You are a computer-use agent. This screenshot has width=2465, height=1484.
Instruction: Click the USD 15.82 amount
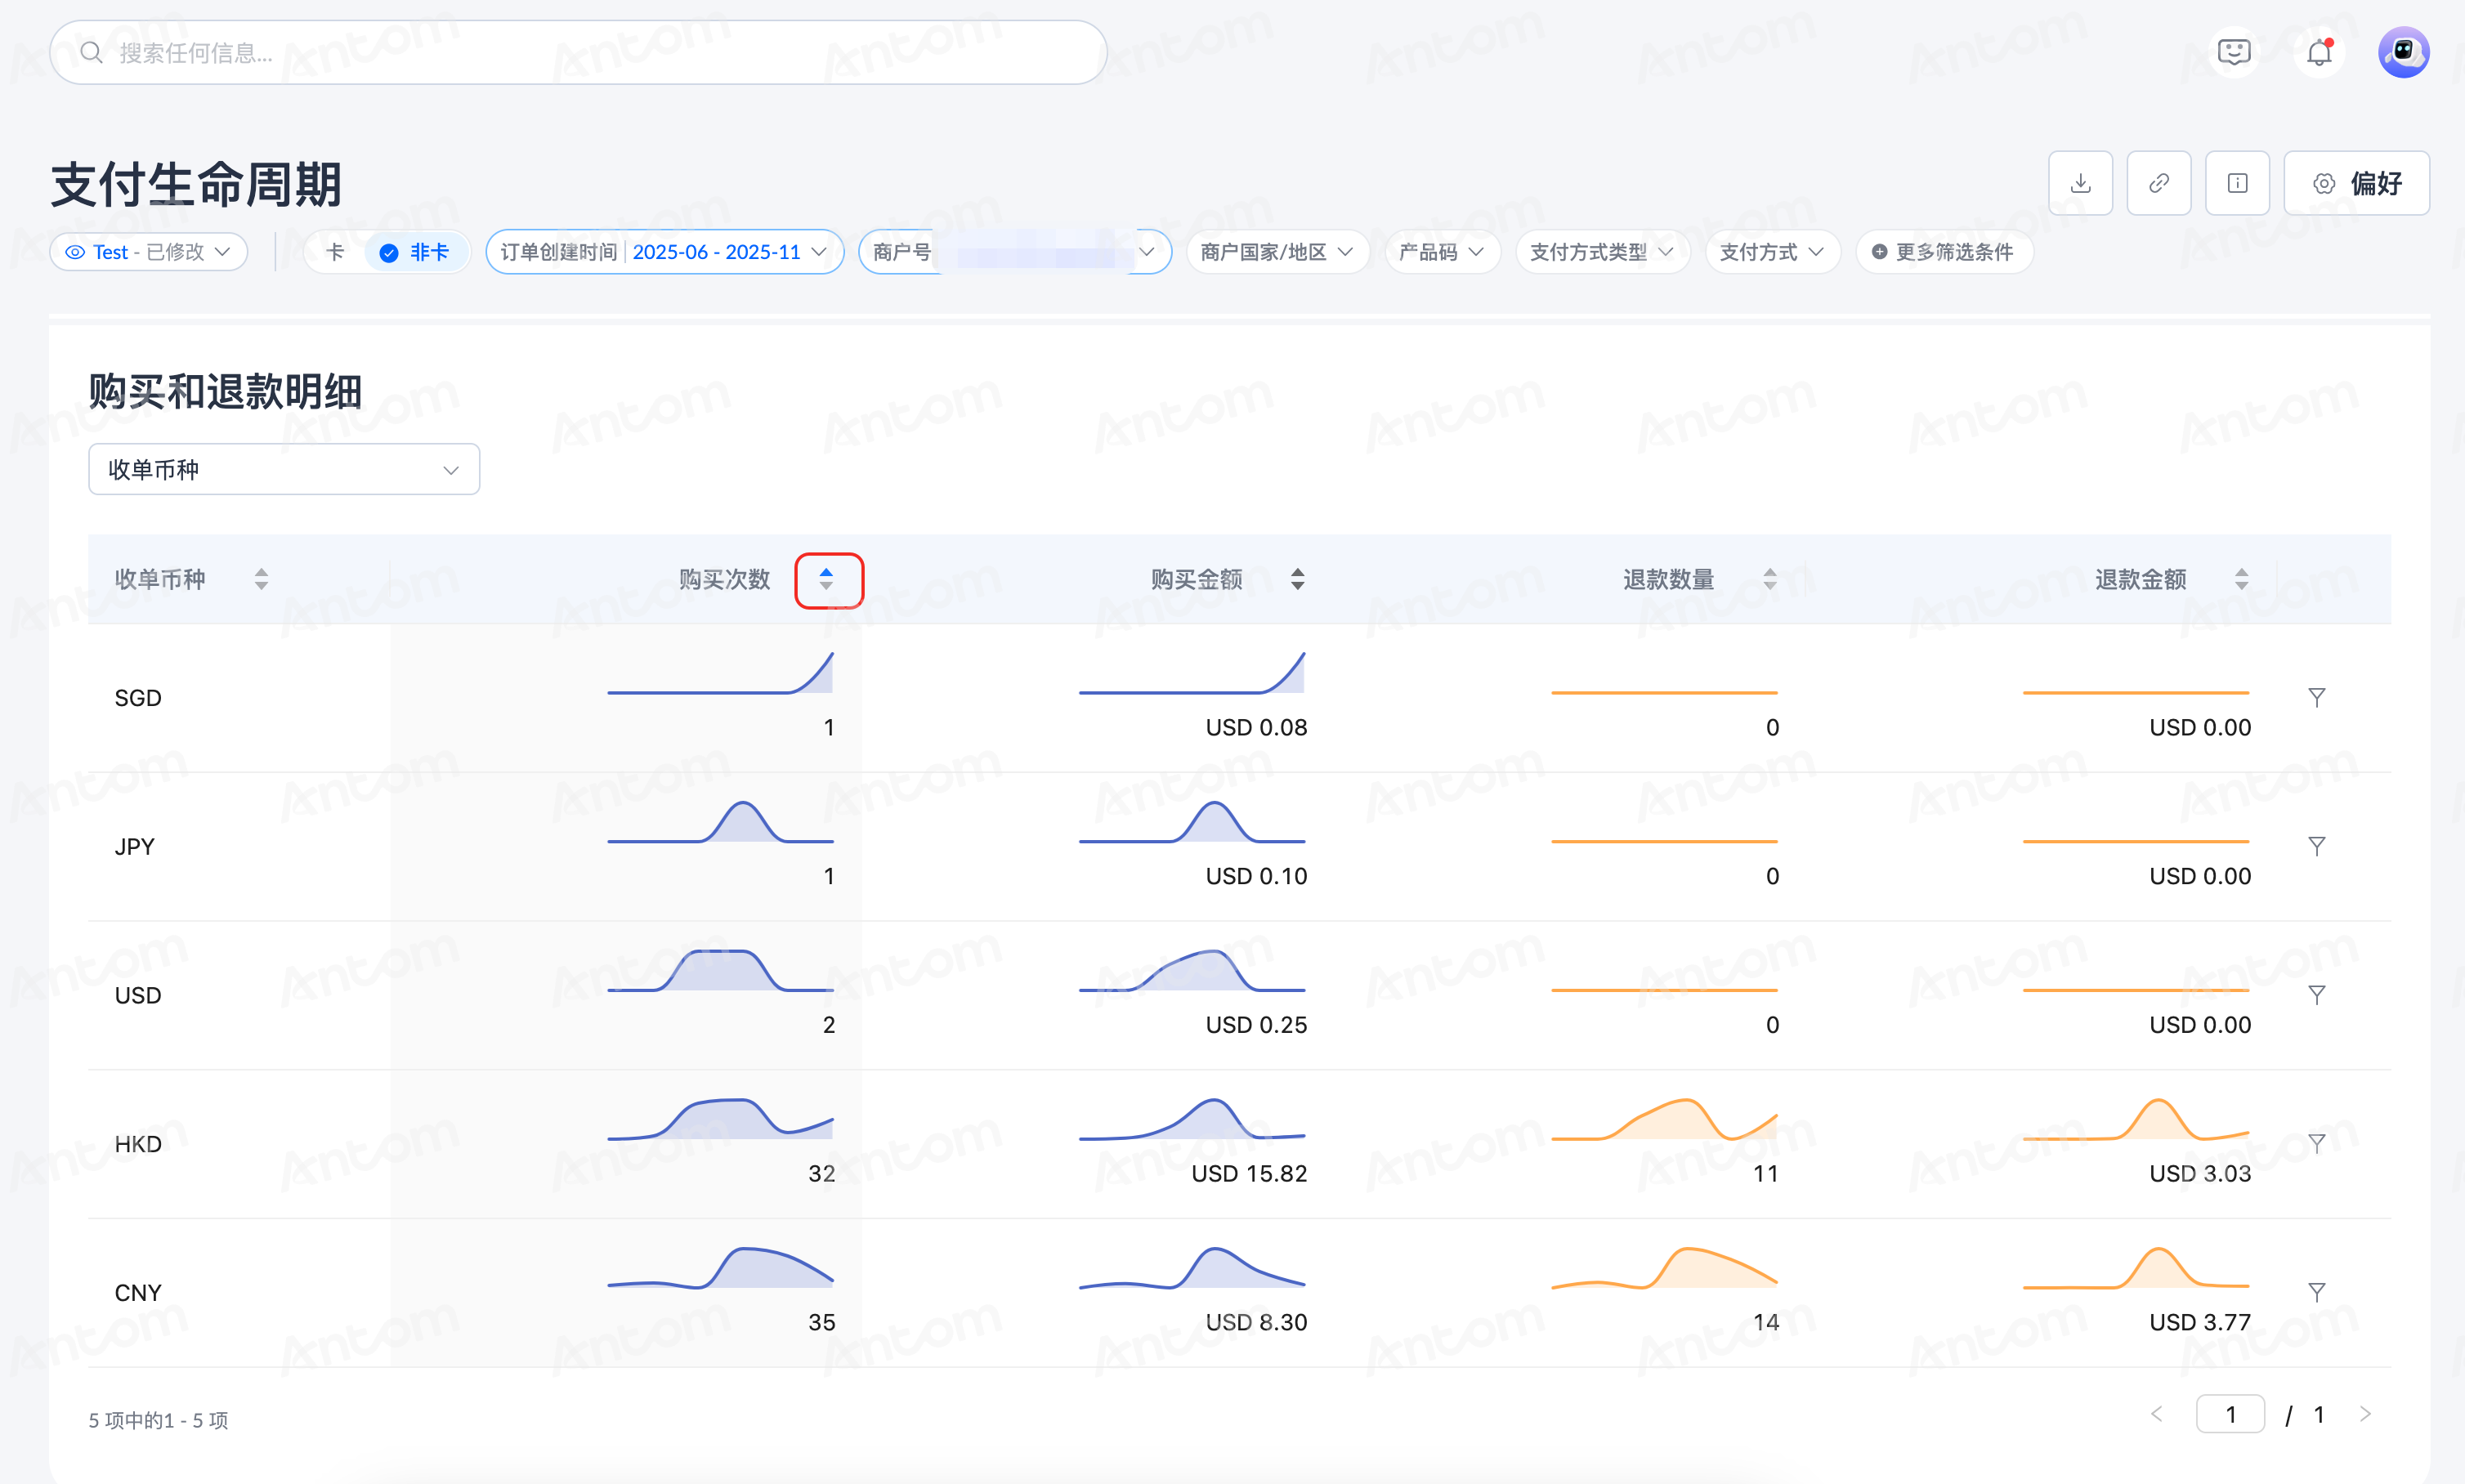[1249, 1173]
